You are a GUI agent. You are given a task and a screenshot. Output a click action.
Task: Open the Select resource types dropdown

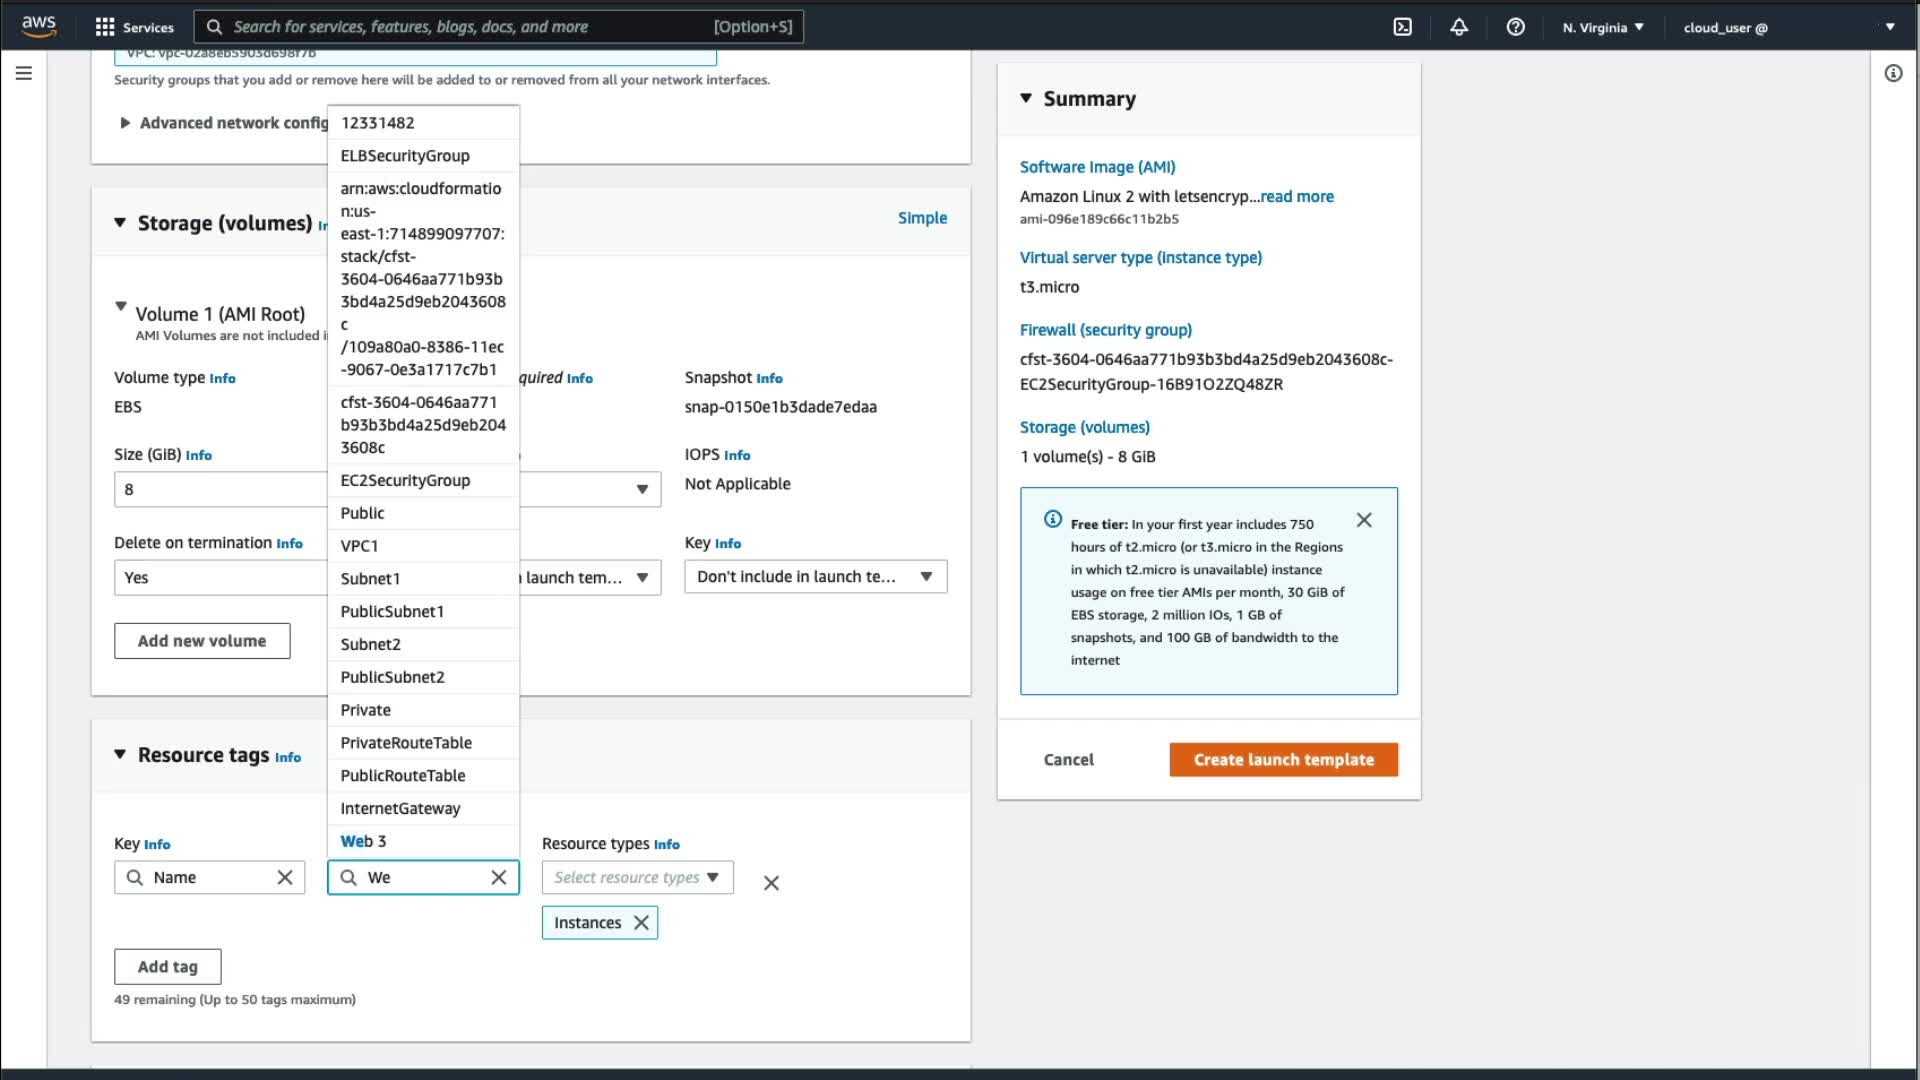637,877
